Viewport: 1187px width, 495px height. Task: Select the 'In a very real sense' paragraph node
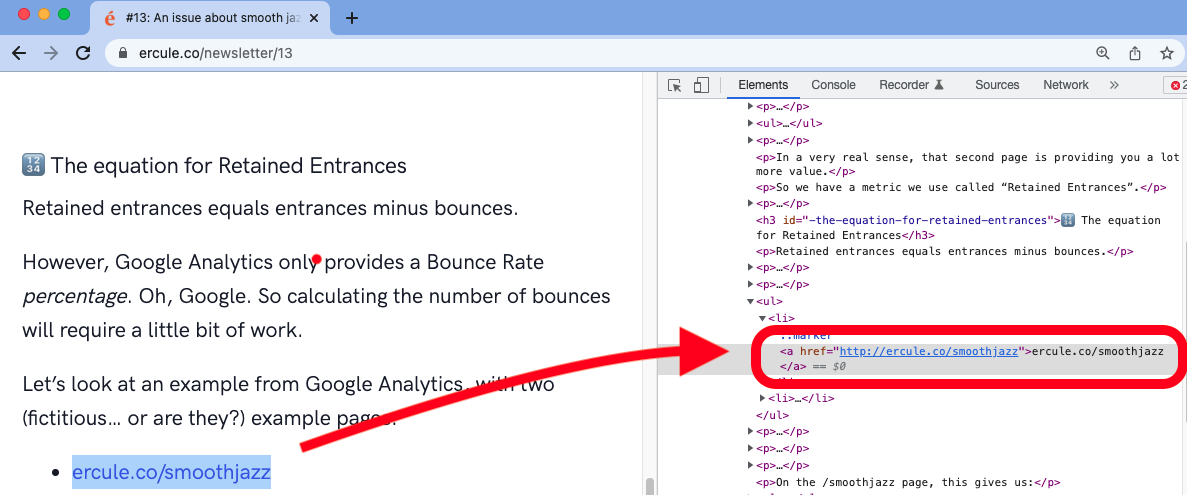(967, 164)
